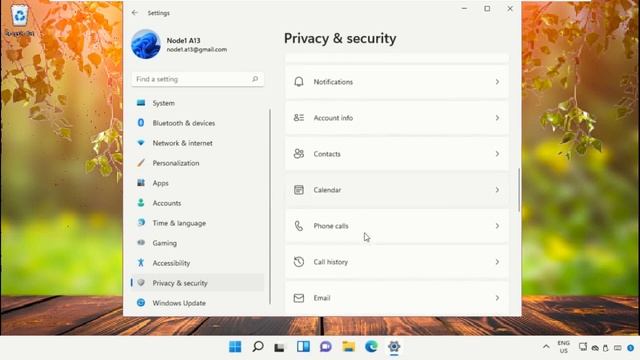Open Gaming category in sidebar
Viewport: 640px width, 360px height.
click(x=198, y=243)
